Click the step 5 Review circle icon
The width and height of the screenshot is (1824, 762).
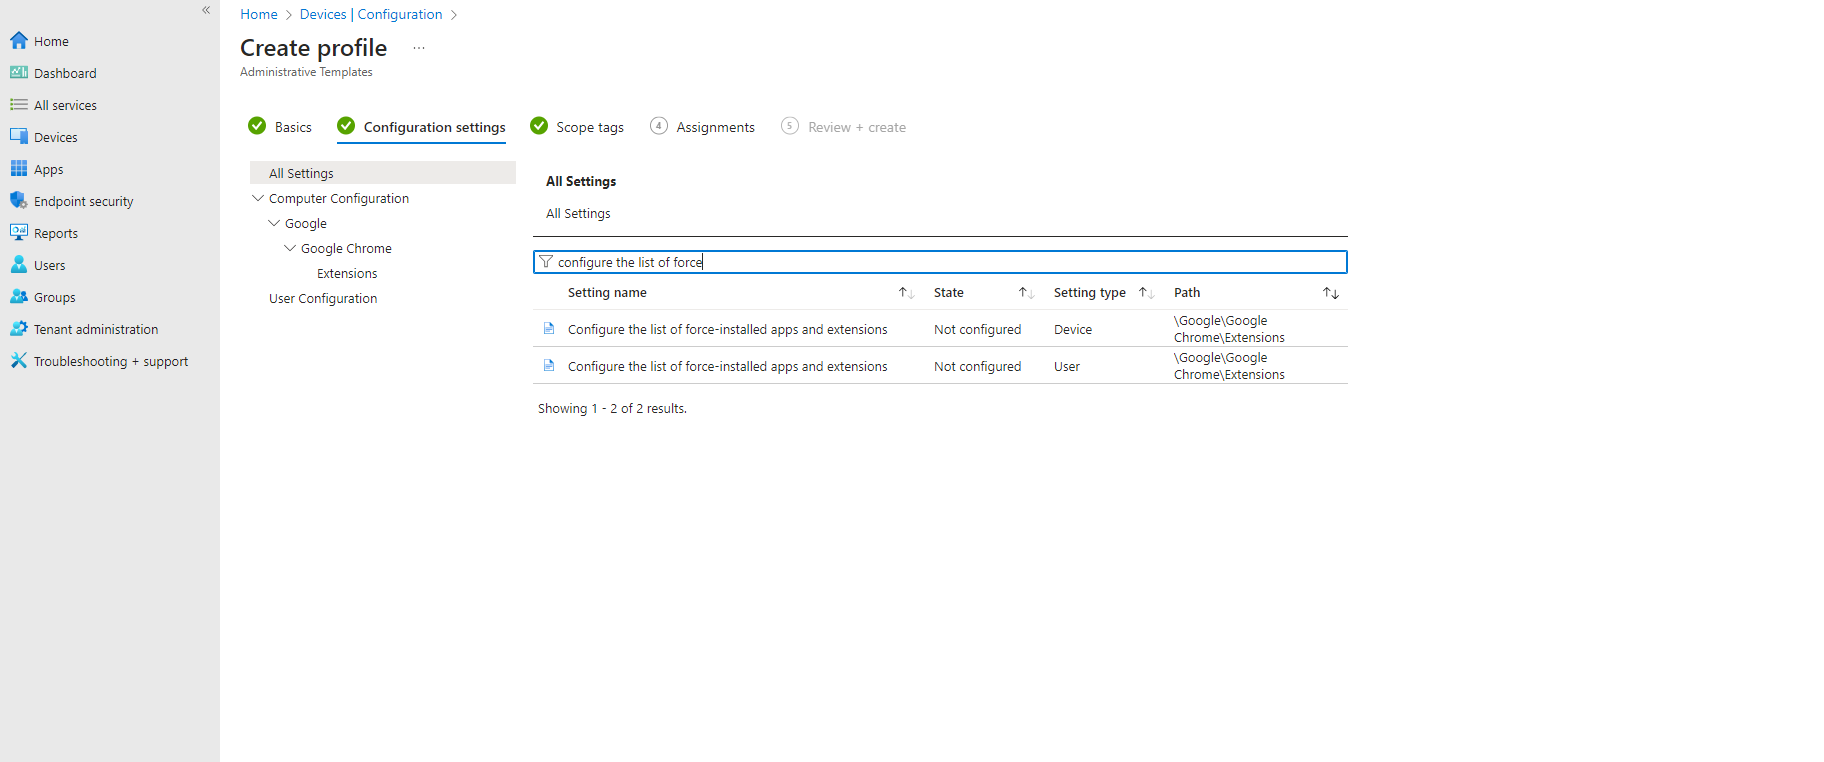pos(790,126)
